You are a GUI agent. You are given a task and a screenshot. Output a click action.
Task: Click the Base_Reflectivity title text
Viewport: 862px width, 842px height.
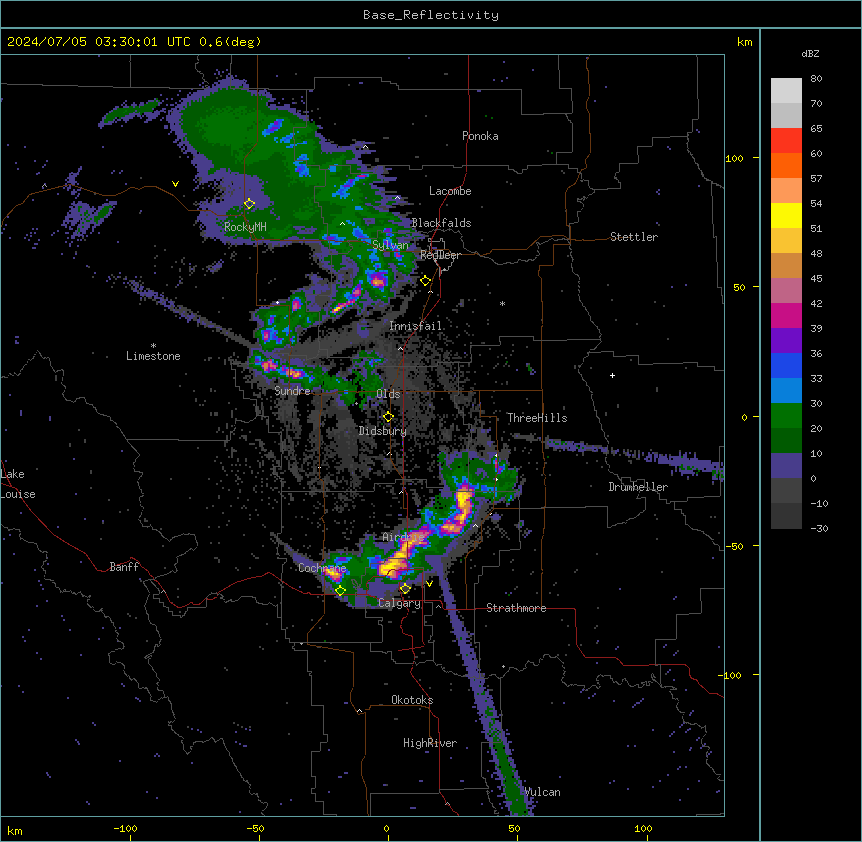[430, 15]
